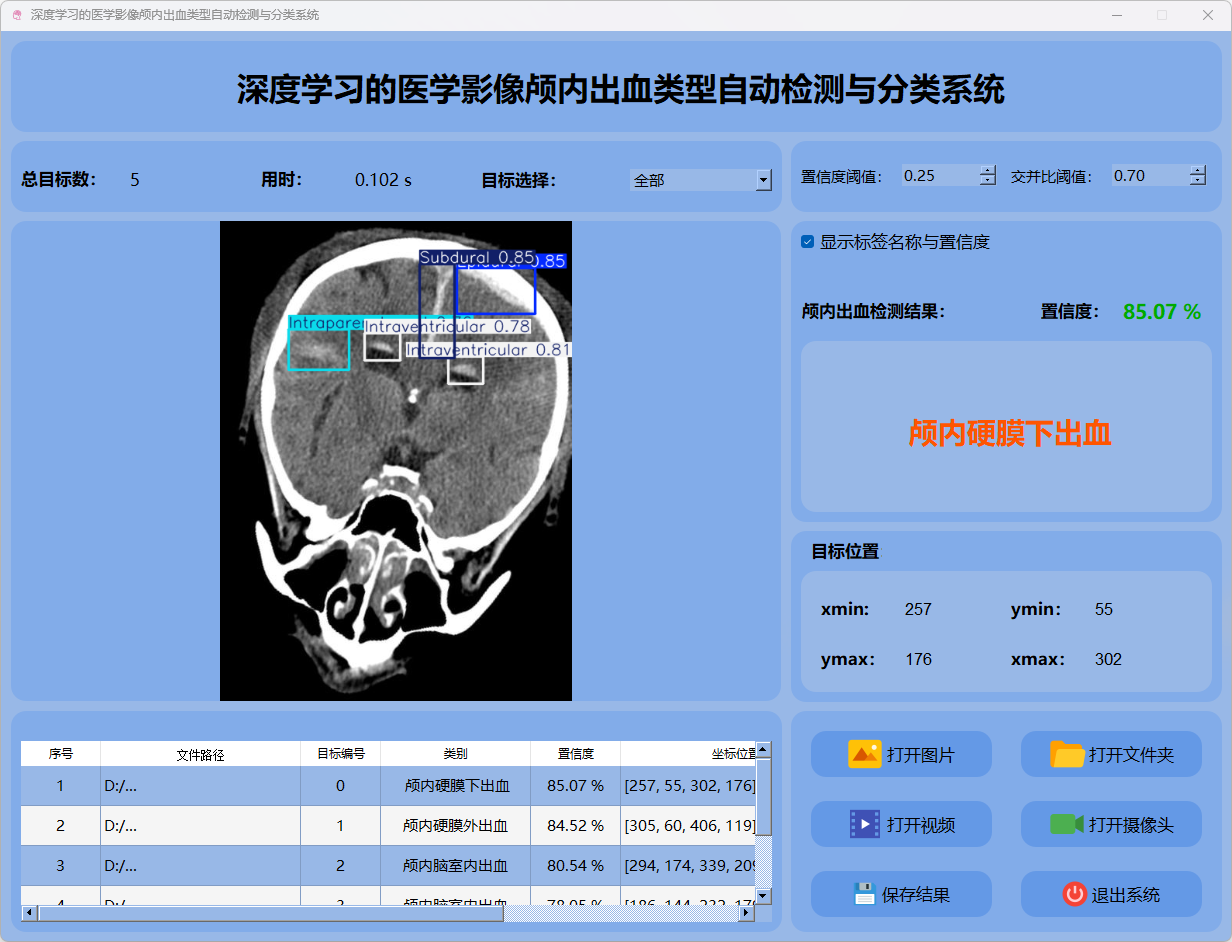Click the 打开文件夹 button label

click(x=1131, y=755)
